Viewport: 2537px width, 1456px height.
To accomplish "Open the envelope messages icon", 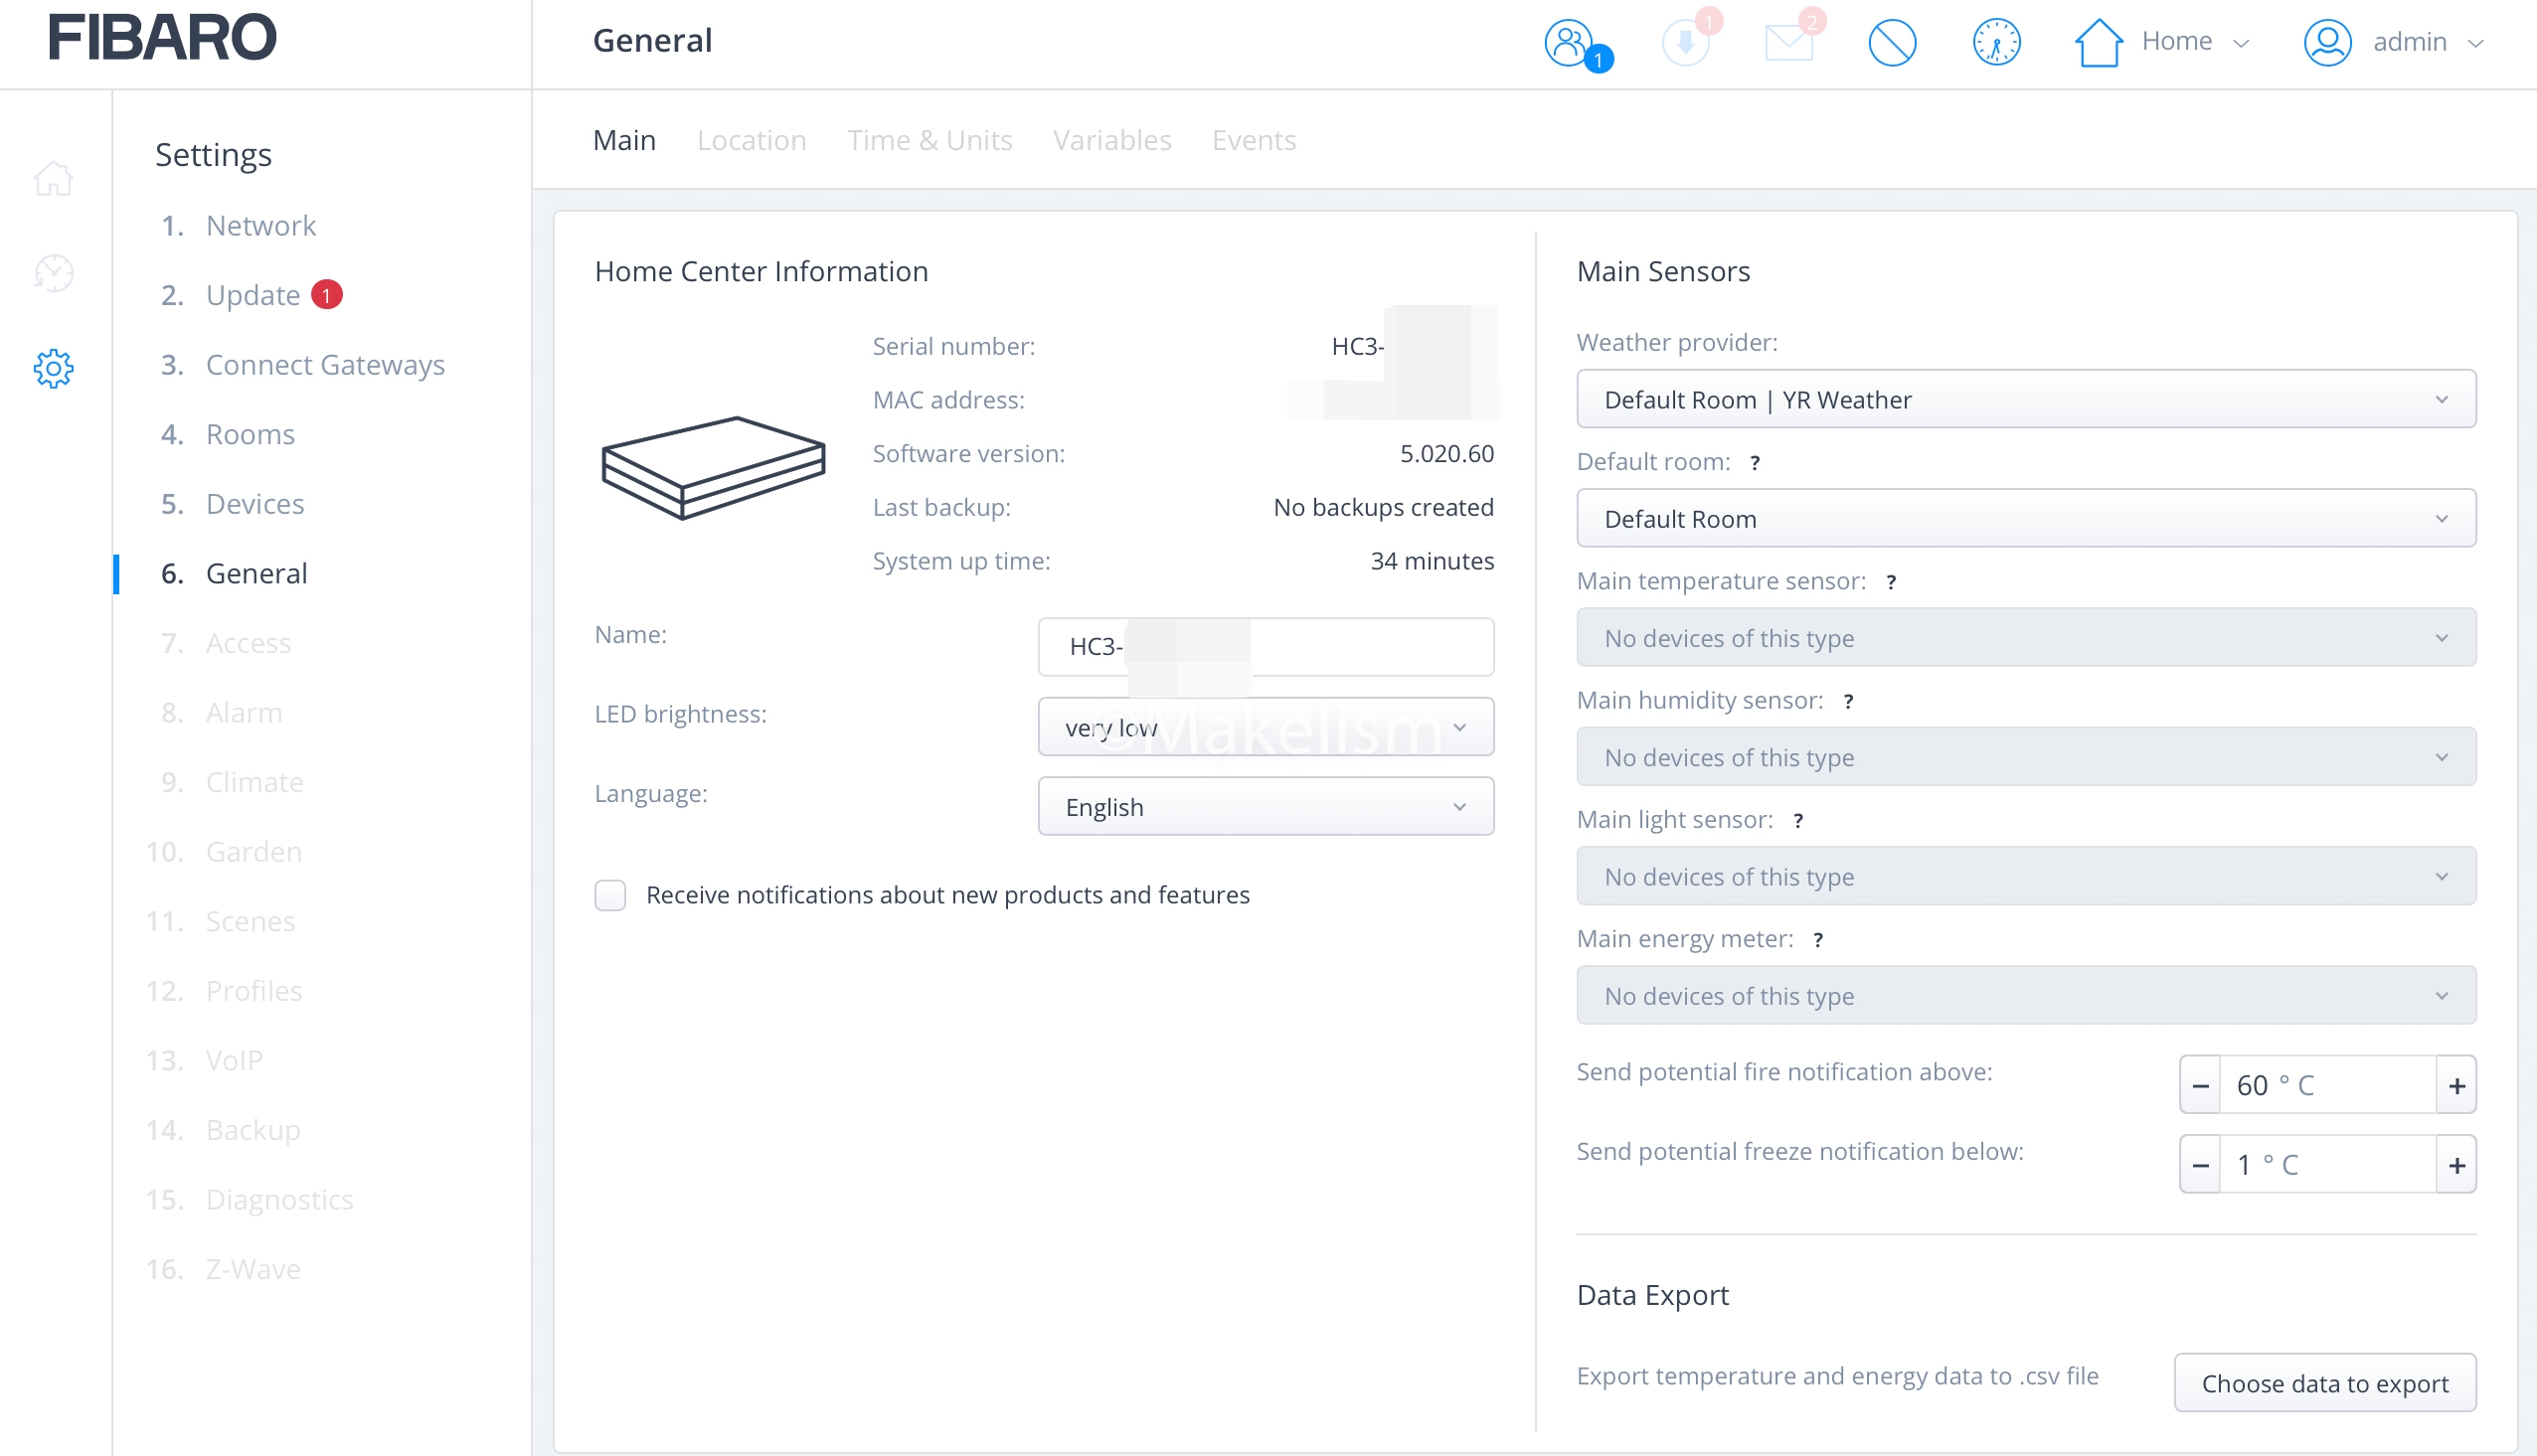I will (x=1789, y=43).
